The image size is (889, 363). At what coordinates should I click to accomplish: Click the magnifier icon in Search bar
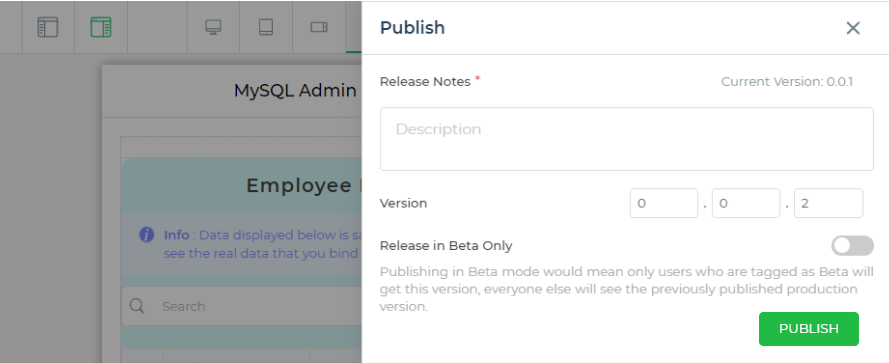pos(137,306)
